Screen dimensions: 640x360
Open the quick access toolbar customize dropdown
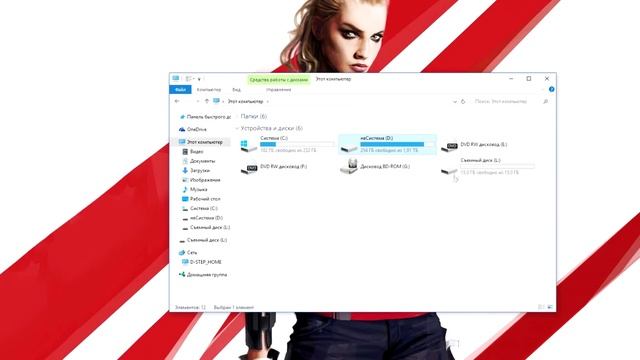point(199,79)
